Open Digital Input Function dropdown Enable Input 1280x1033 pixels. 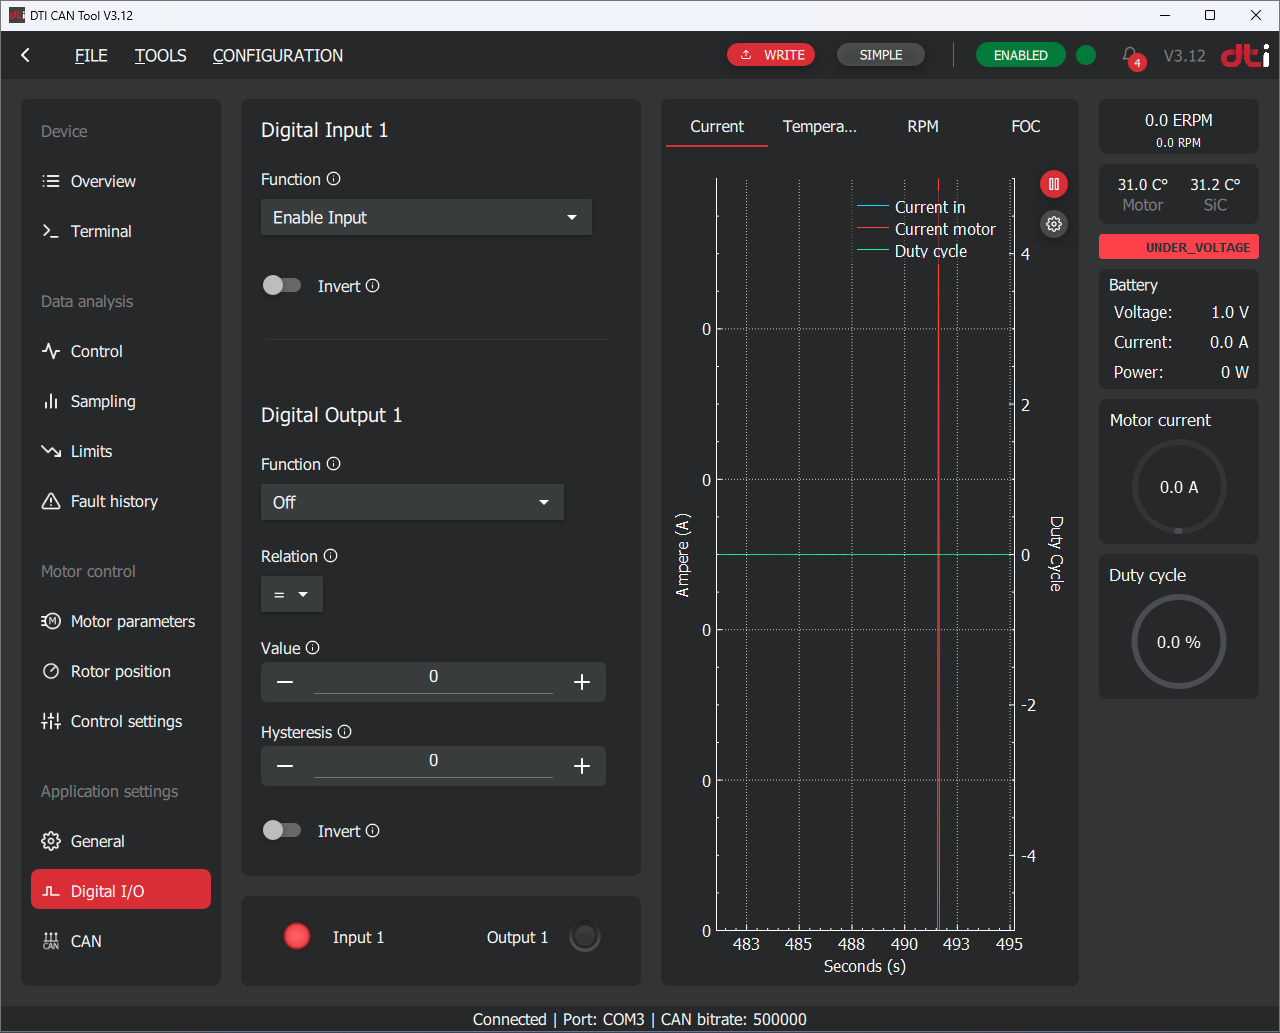pos(426,217)
